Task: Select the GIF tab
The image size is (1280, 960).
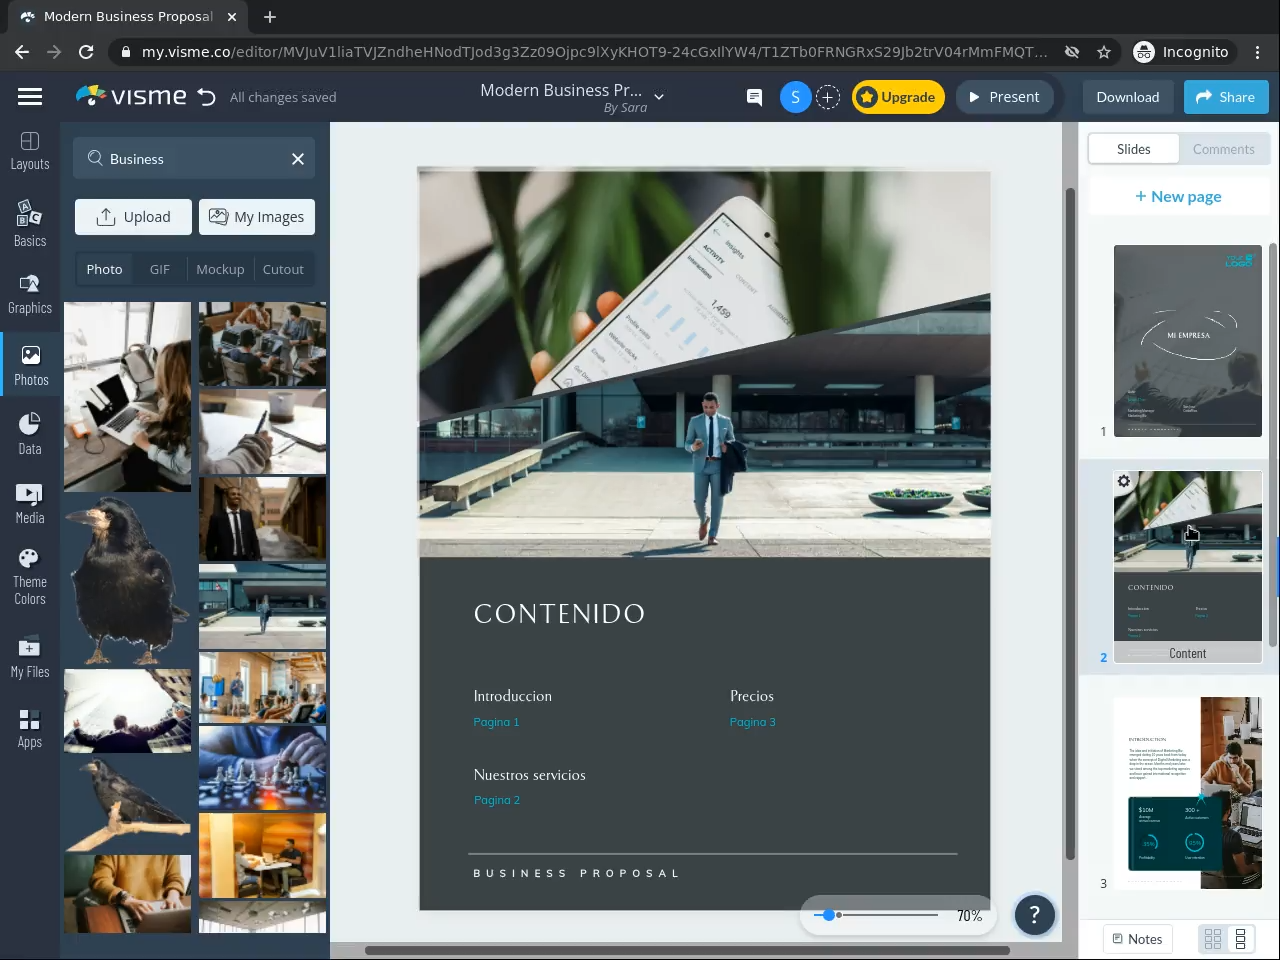Action: [x=160, y=269]
